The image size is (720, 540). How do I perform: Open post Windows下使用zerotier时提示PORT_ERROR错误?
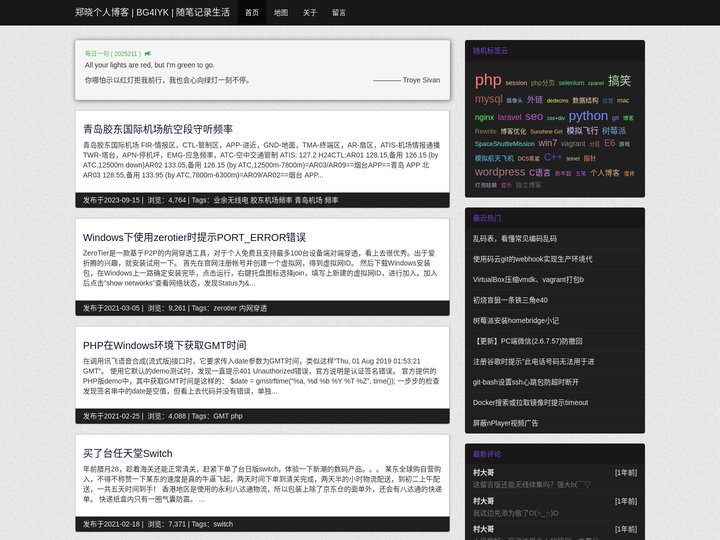point(194,237)
